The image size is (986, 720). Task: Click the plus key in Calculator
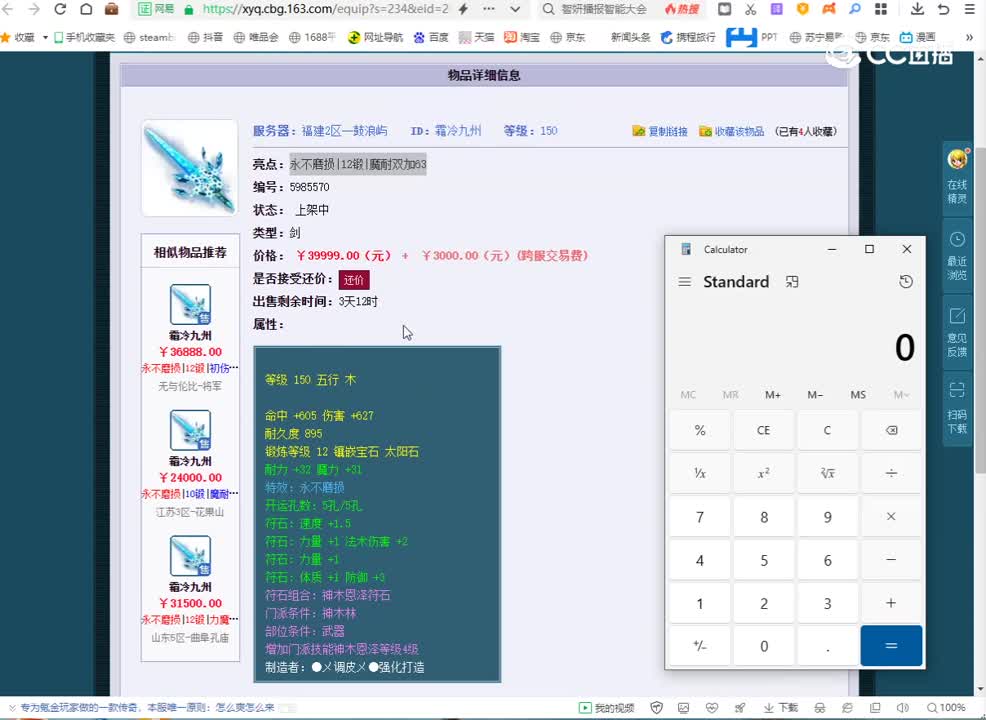click(x=891, y=603)
